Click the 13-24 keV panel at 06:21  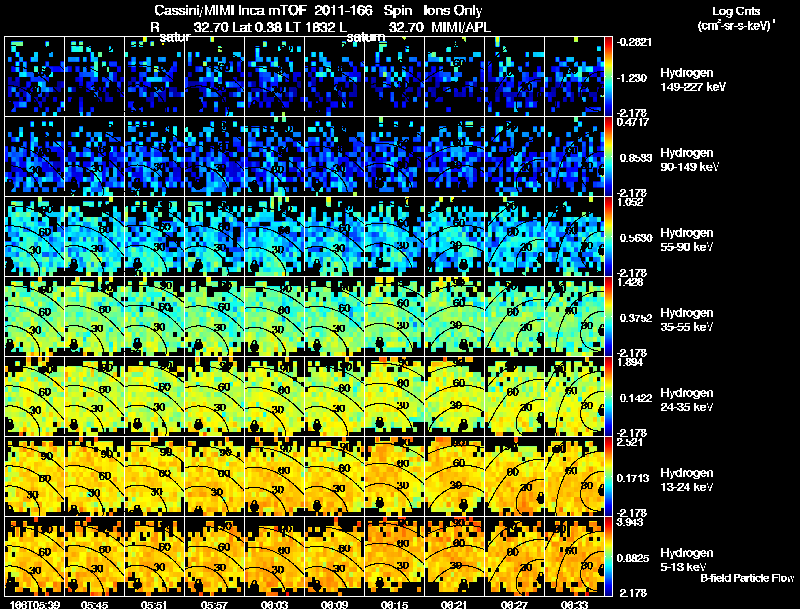[456, 476]
